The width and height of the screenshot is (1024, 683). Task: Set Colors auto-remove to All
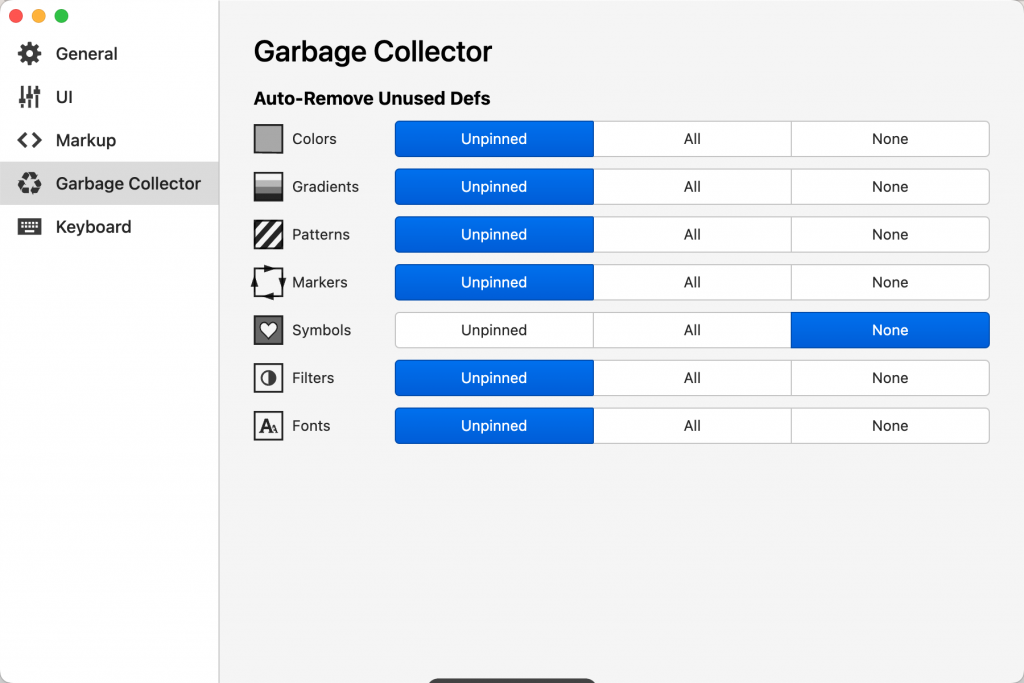[x=692, y=139]
